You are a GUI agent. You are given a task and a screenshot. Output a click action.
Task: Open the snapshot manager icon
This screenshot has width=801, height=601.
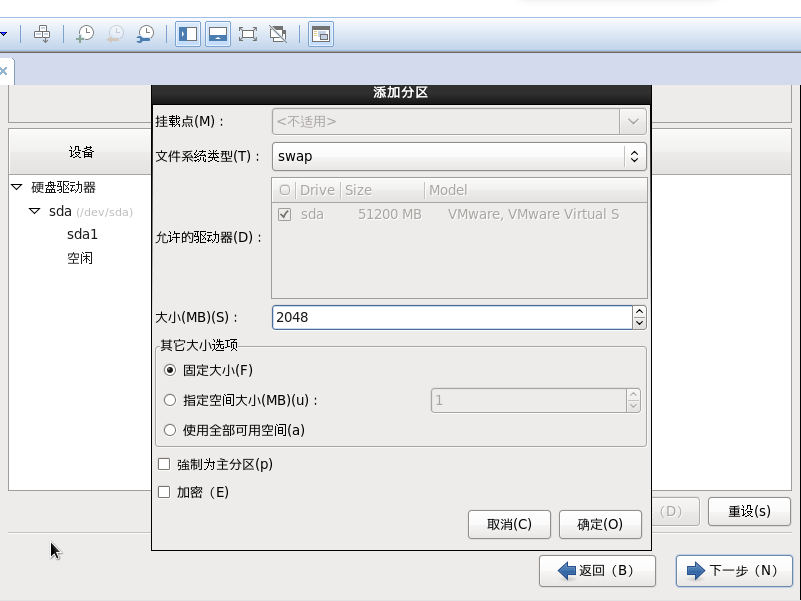click(146, 34)
